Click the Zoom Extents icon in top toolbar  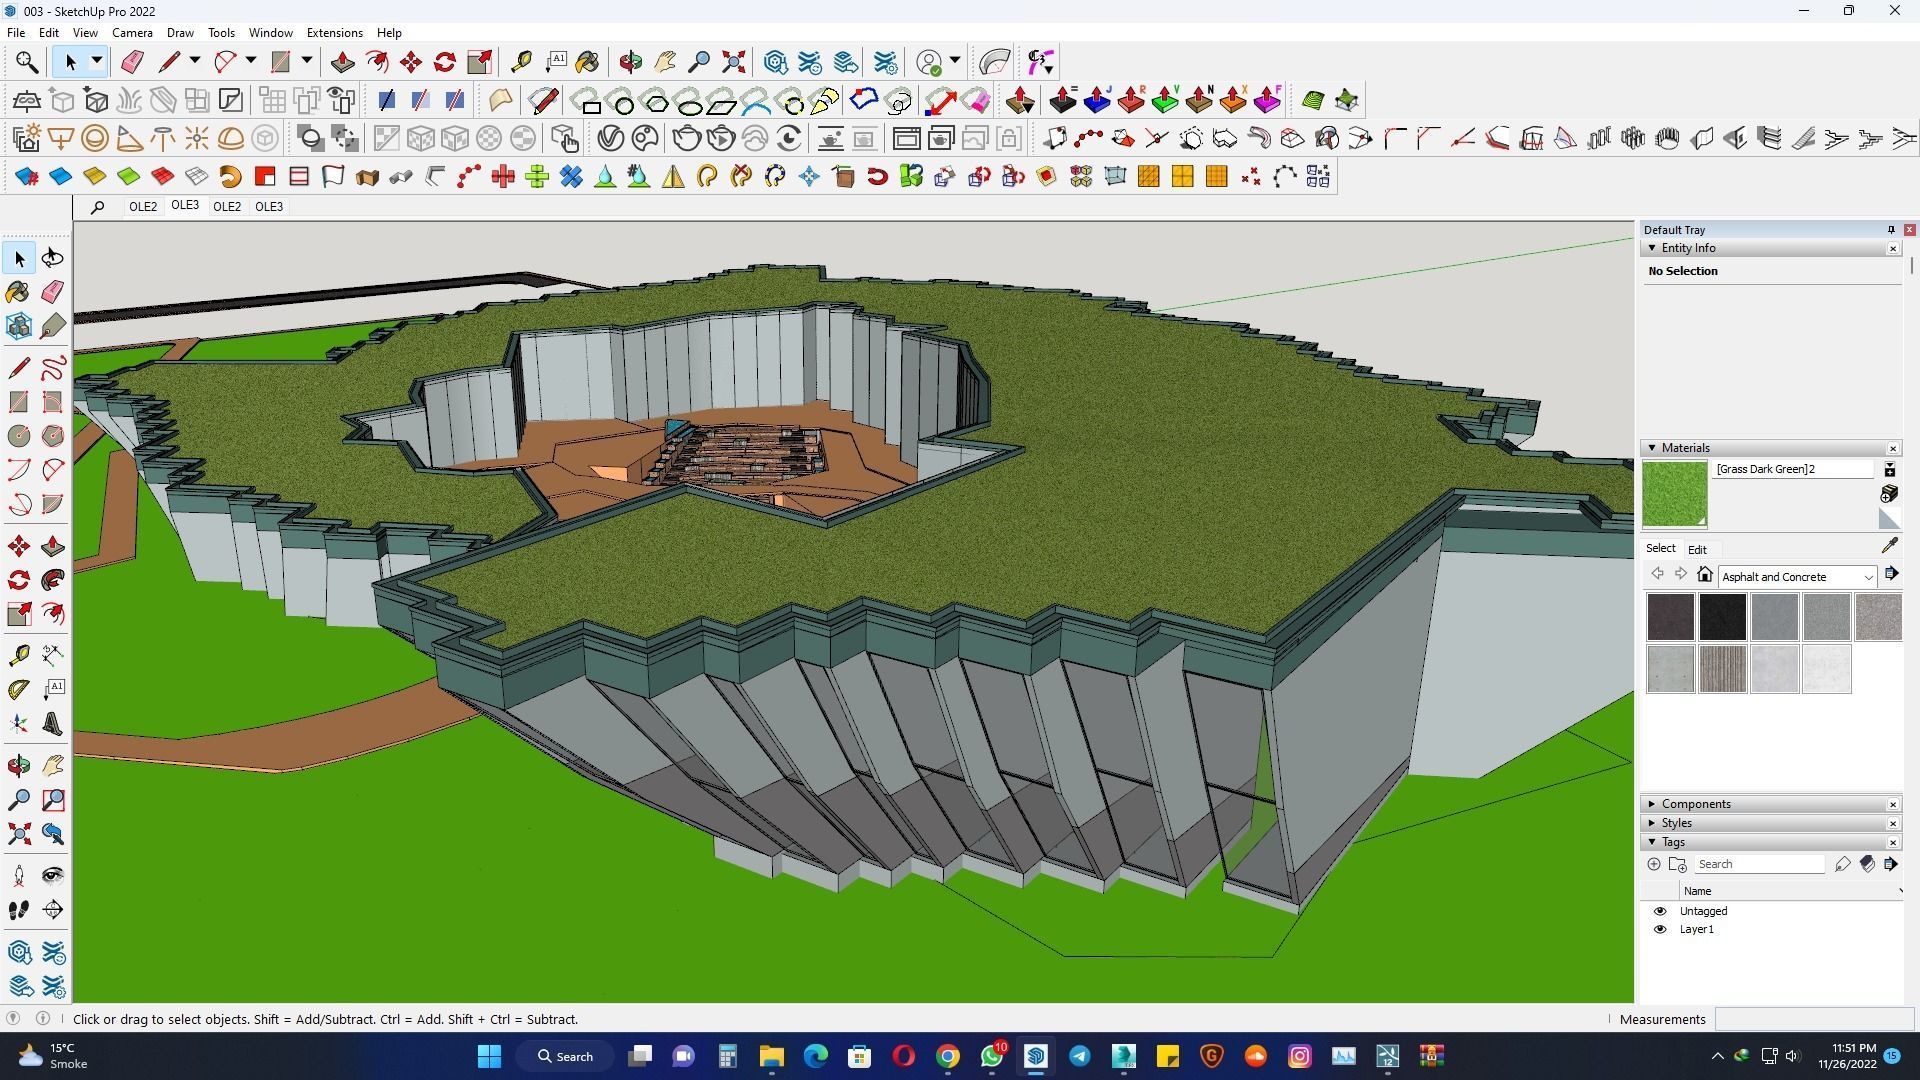pyautogui.click(x=733, y=62)
